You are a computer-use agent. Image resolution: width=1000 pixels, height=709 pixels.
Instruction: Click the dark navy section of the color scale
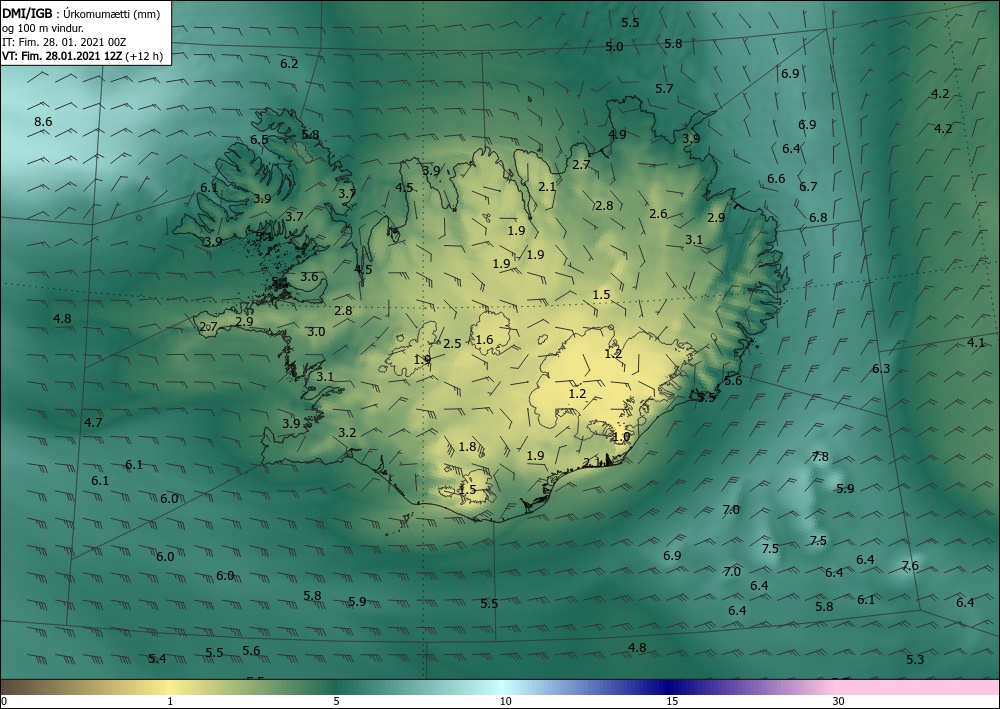click(x=670, y=687)
